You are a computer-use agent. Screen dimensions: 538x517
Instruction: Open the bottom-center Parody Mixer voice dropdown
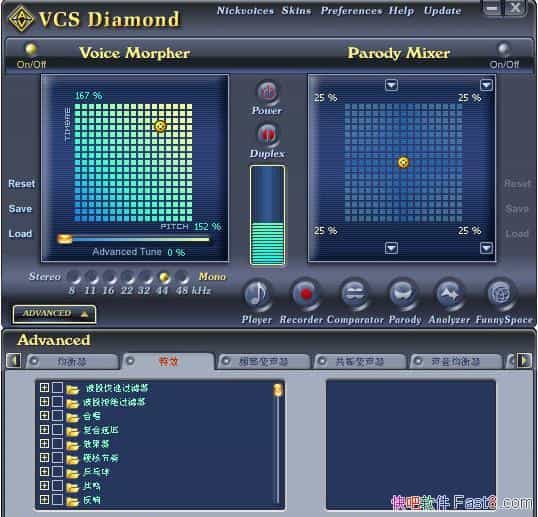coord(391,248)
